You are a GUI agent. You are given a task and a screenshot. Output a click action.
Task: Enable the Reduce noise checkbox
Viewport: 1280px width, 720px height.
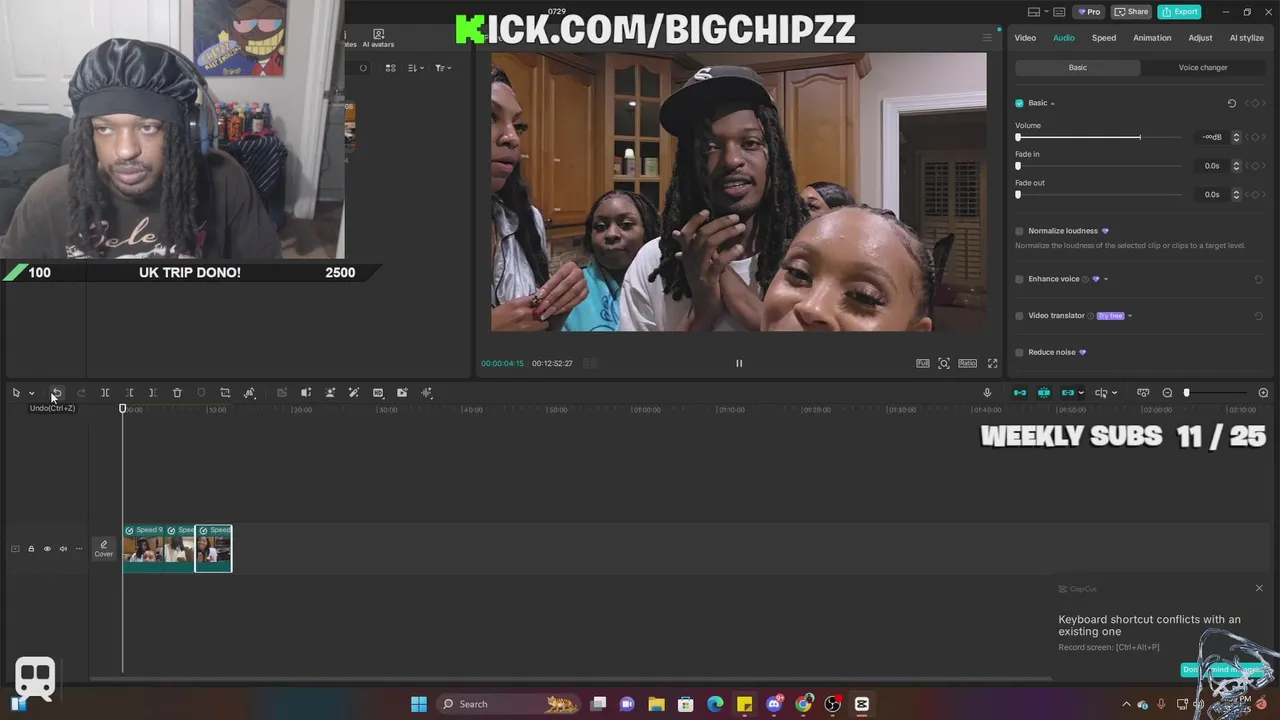click(x=1019, y=352)
